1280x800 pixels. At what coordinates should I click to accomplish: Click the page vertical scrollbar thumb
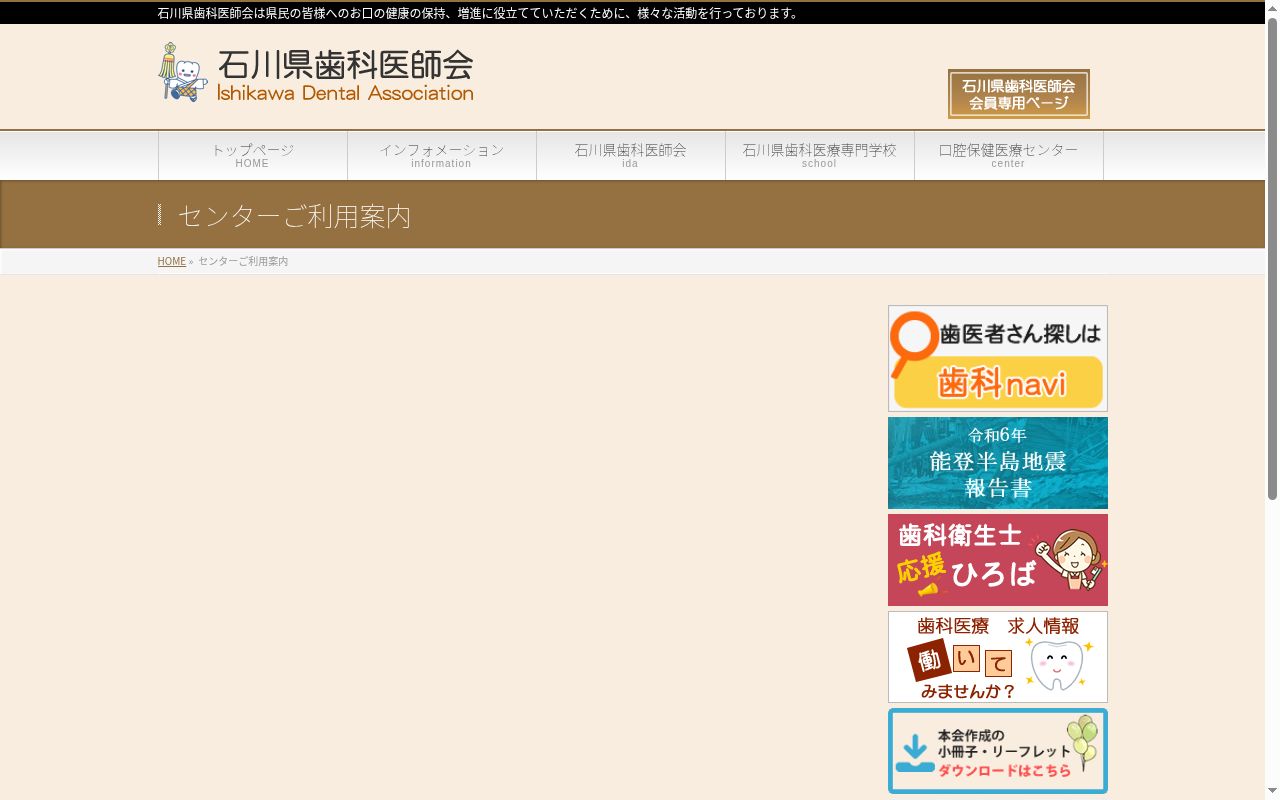[x=1272, y=258]
